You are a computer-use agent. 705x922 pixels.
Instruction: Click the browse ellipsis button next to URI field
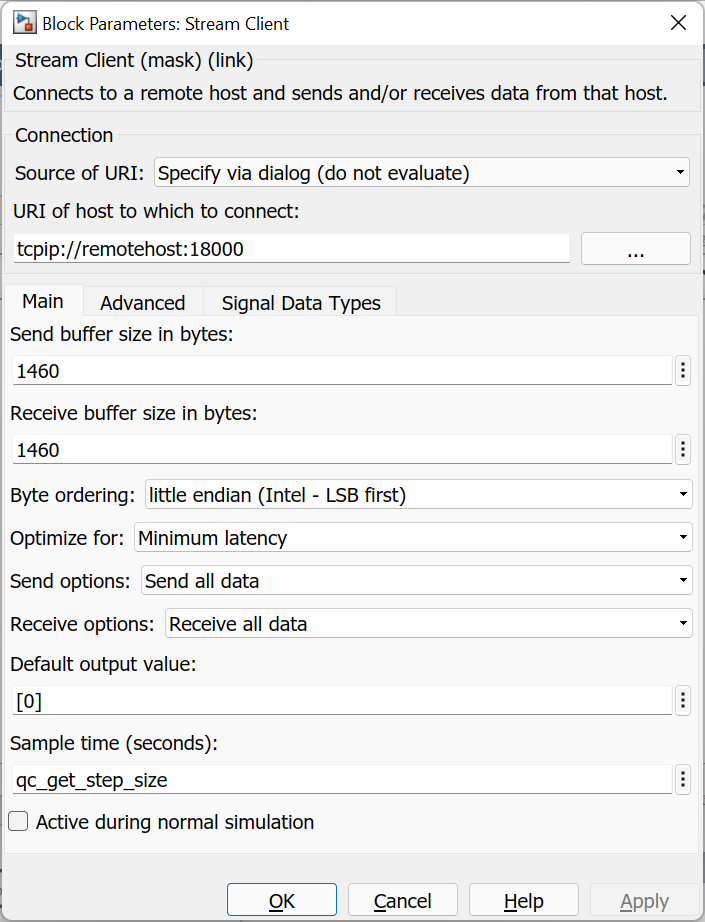[635, 248]
